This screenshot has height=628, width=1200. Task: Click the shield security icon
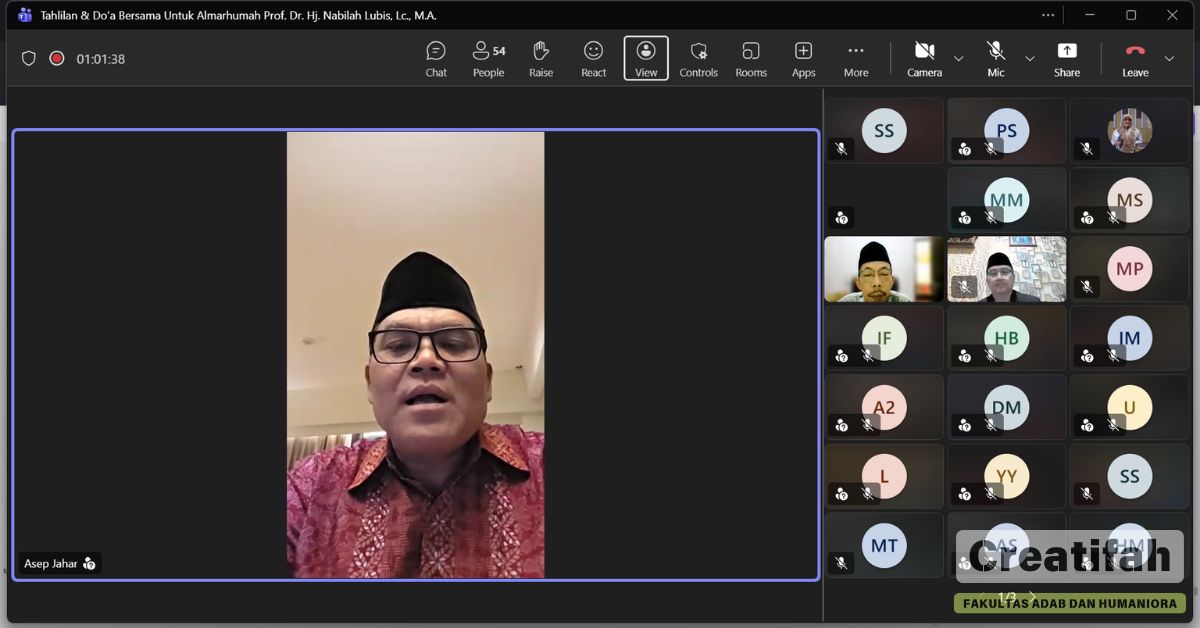tap(29, 59)
